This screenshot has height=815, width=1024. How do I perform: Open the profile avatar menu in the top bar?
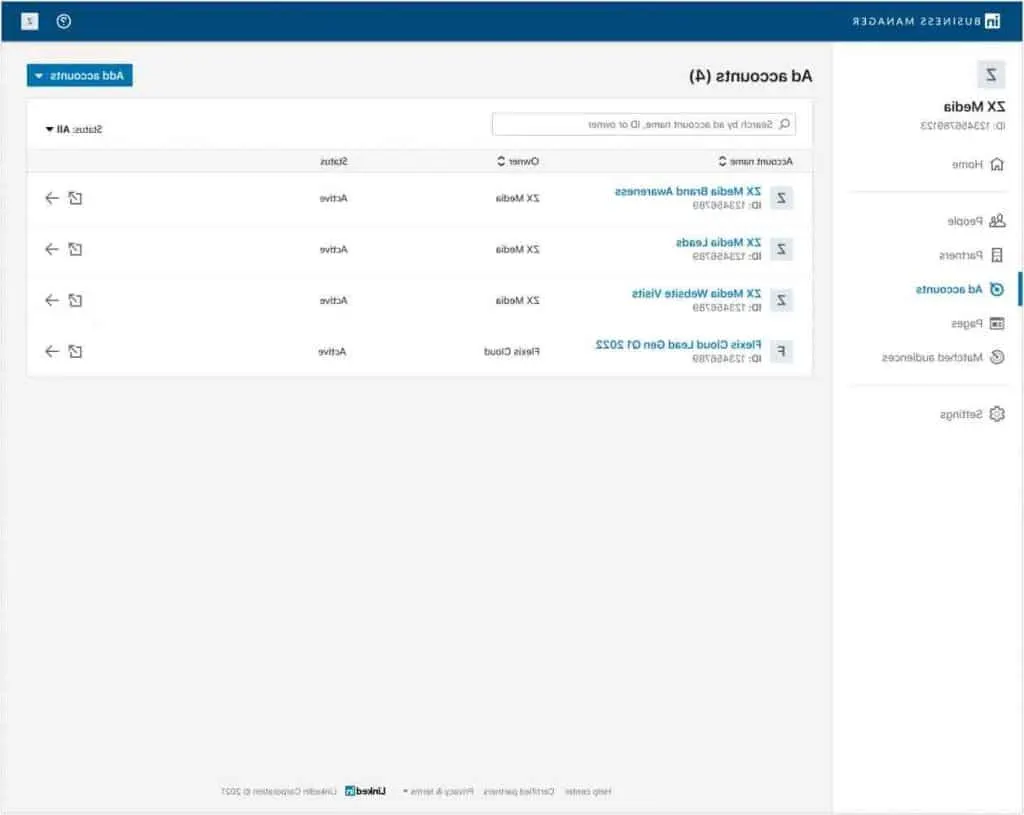click(x=29, y=22)
